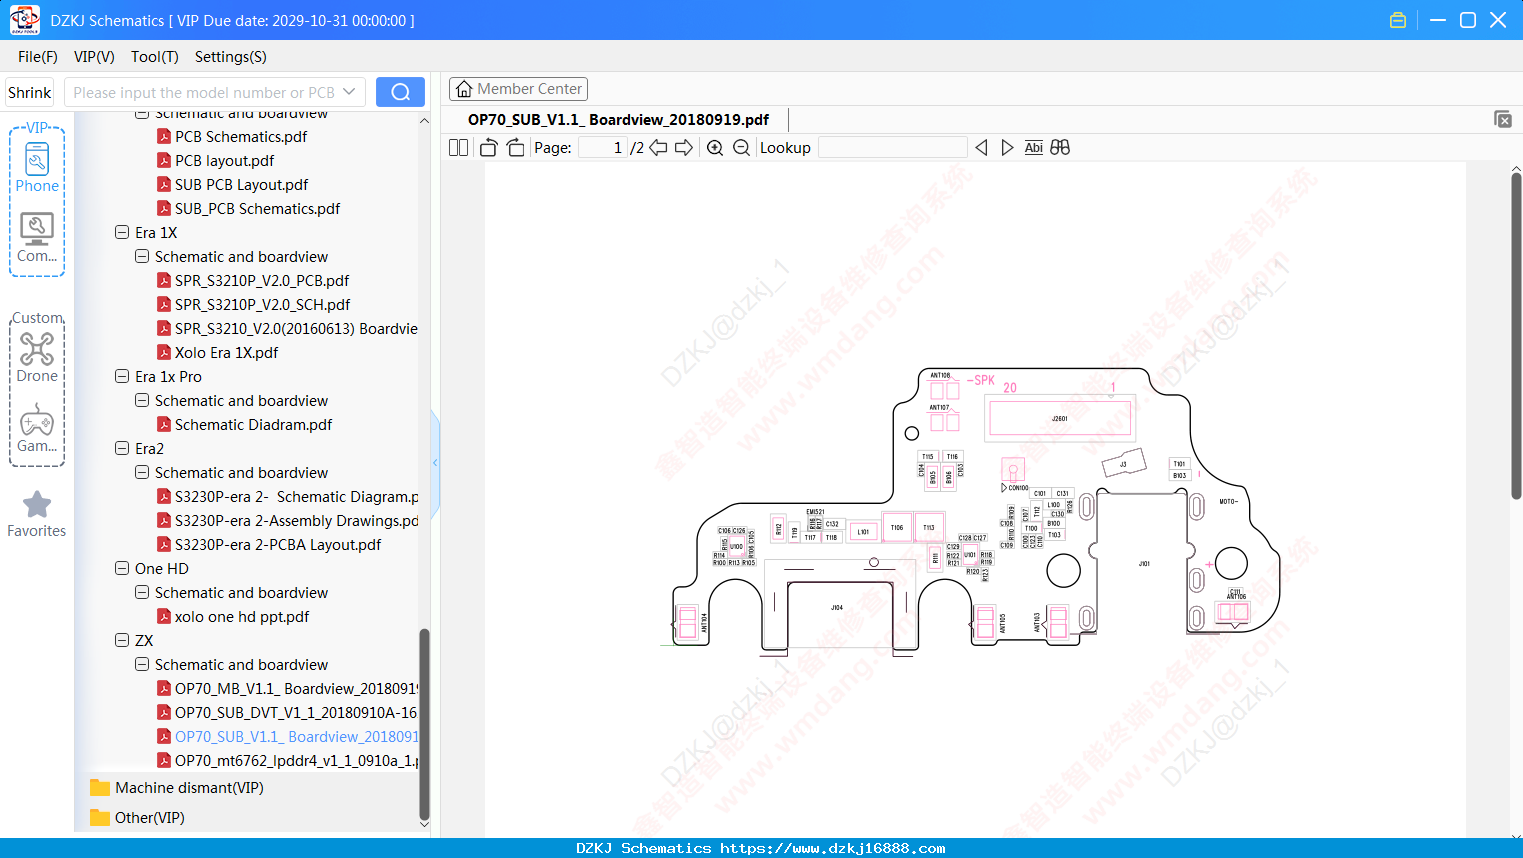
Task: Click the blue search button
Action: pos(400,92)
